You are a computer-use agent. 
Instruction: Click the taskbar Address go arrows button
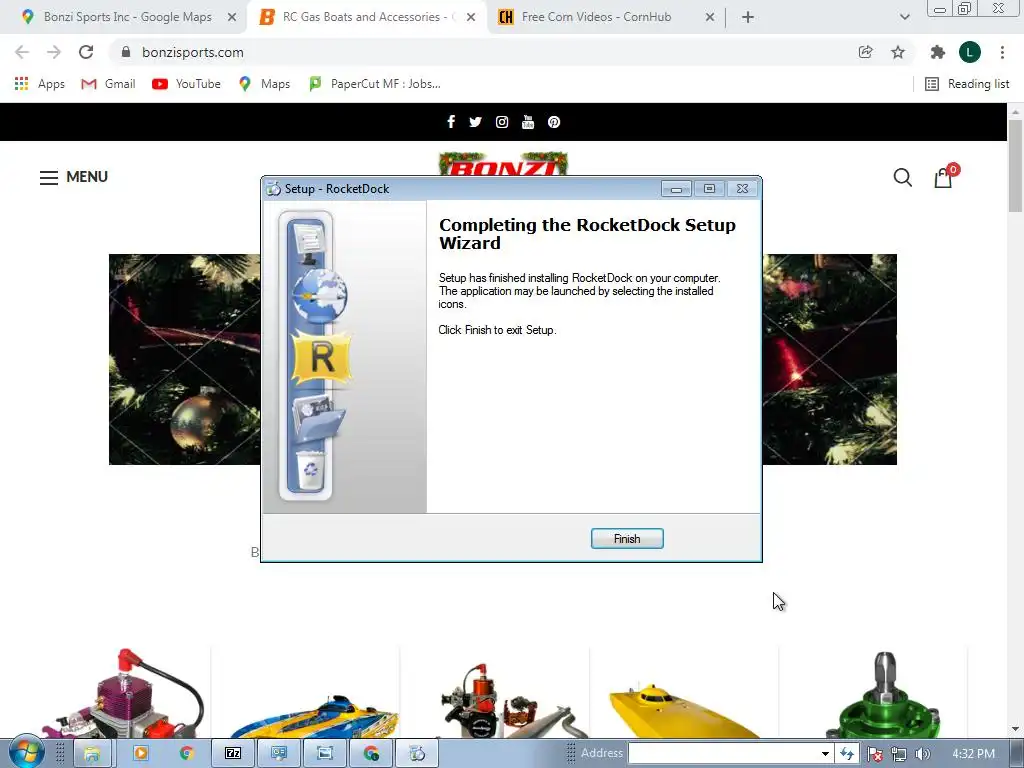click(847, 754)
